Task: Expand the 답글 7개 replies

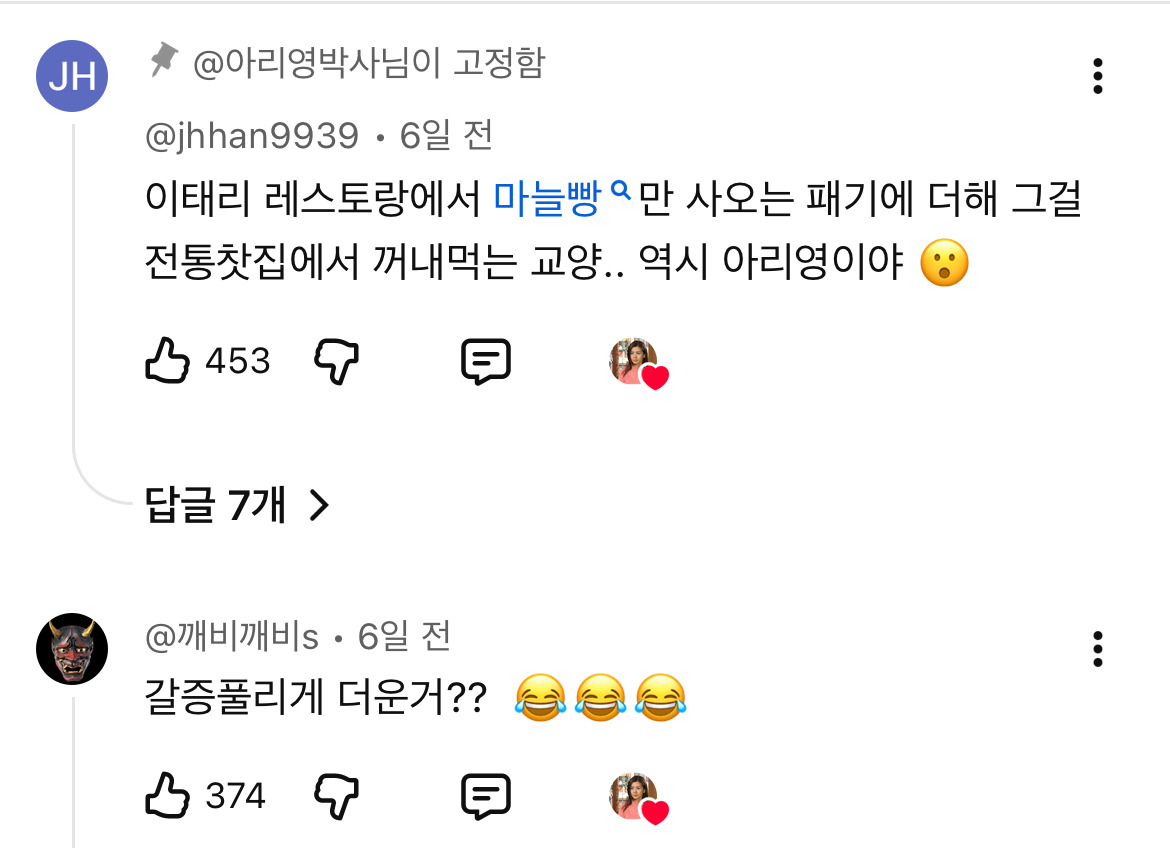Action: coord(216,506)
